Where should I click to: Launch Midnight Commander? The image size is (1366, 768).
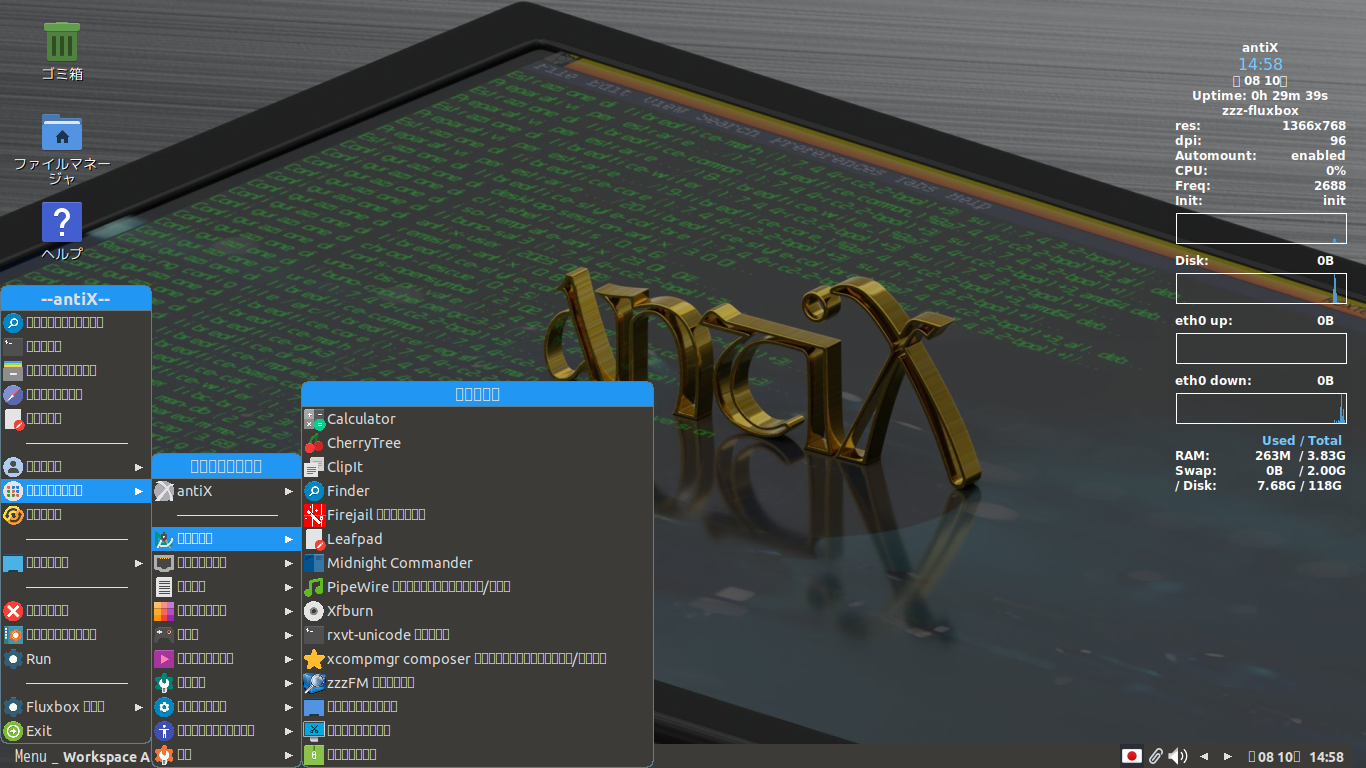(477, 563)
